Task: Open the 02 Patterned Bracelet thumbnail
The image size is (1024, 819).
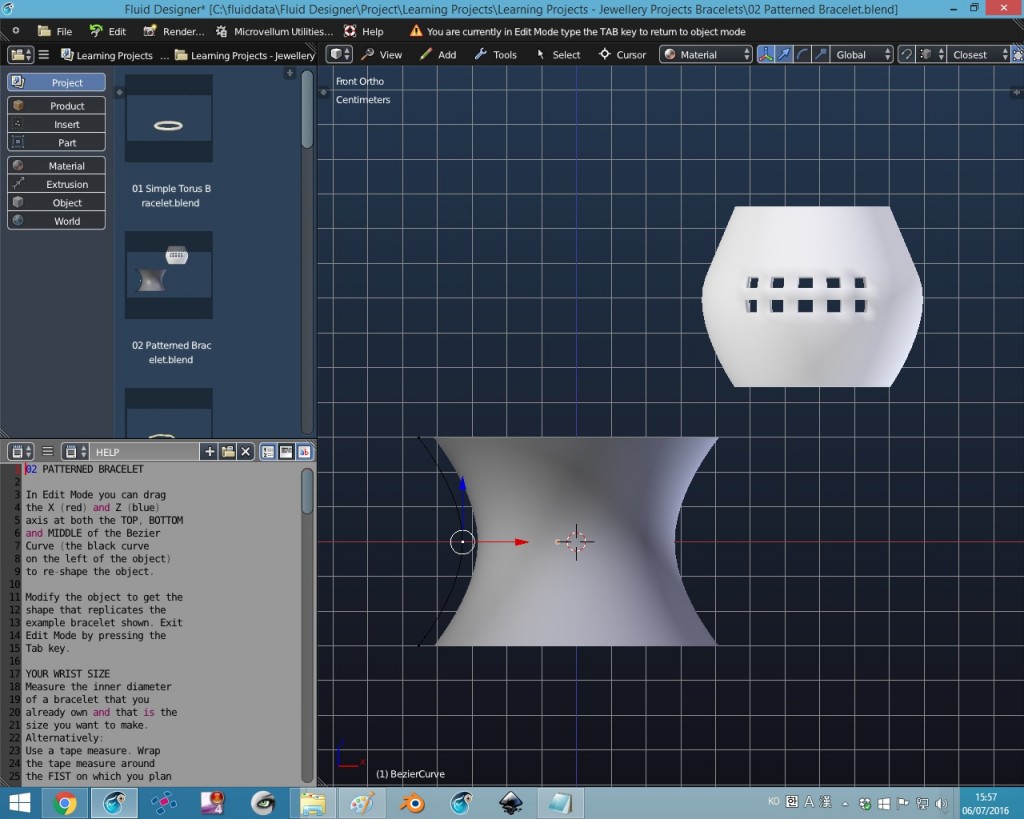Action: [x=168, y=273]
